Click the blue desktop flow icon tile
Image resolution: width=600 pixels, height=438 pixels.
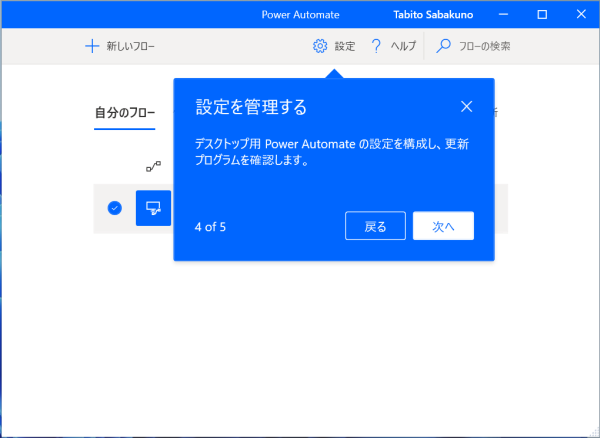pyautogui.click(x=153, y=208)
